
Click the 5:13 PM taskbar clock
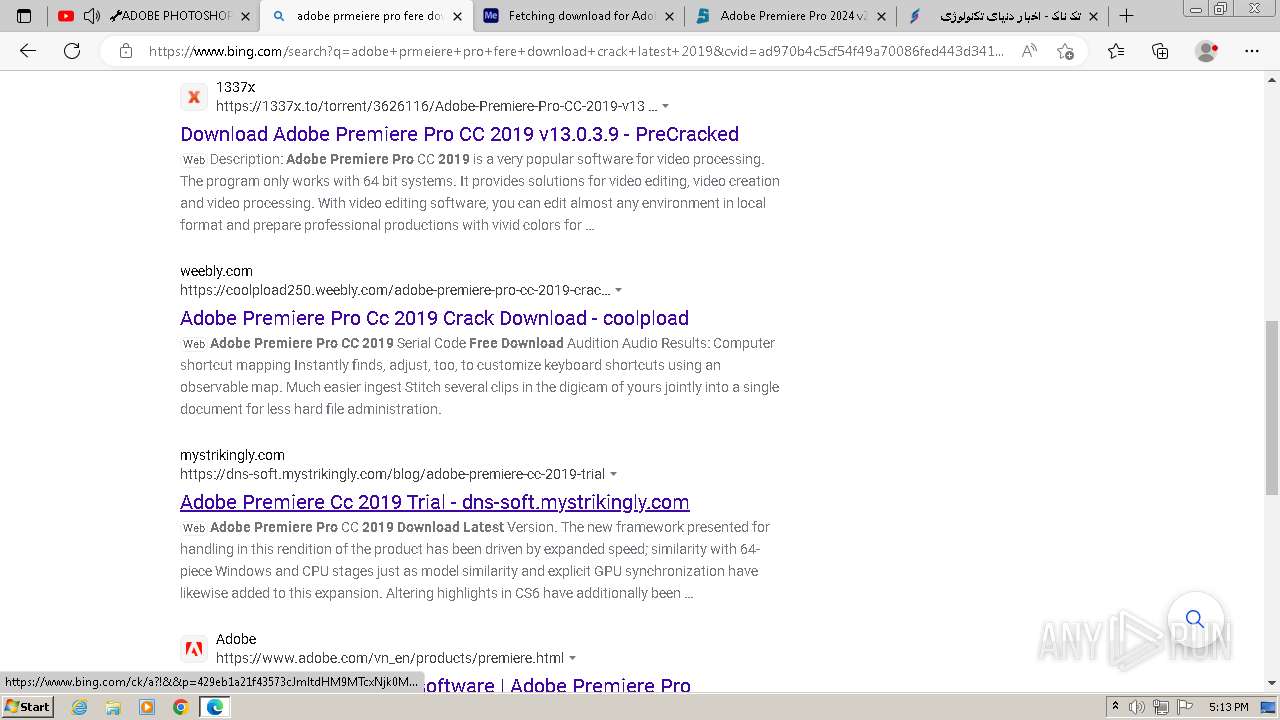click(x=1228, y=707)
